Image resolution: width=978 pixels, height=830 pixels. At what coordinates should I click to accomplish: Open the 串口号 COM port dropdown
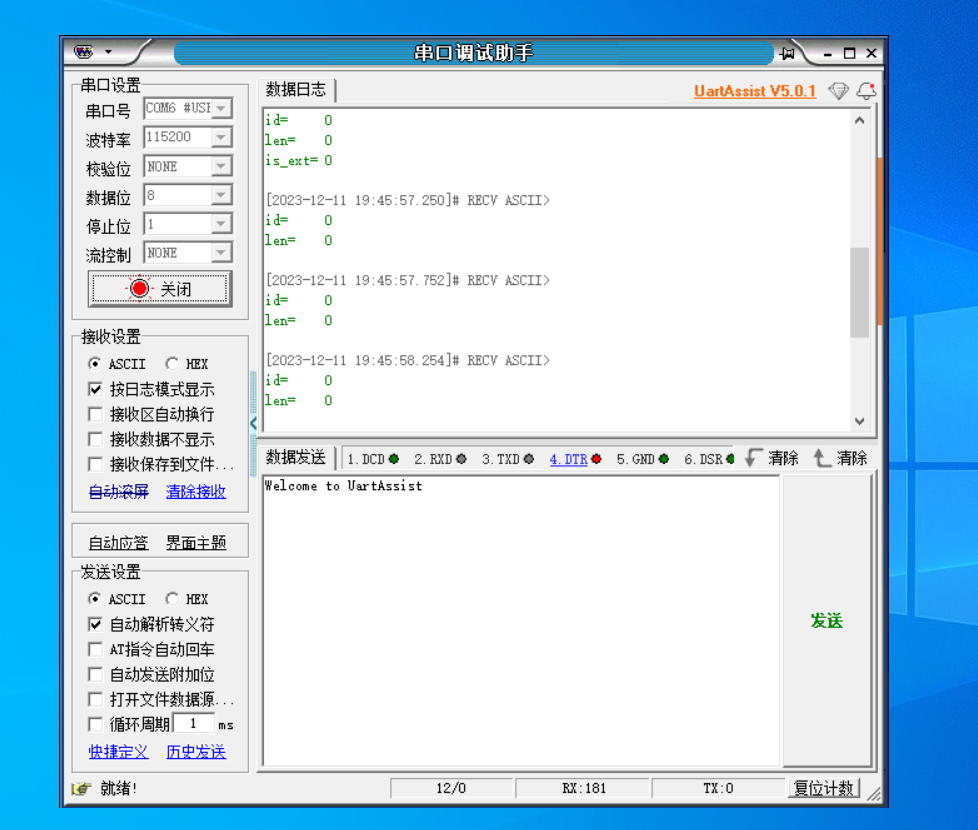pyautogui.click(x=221, y=108)
